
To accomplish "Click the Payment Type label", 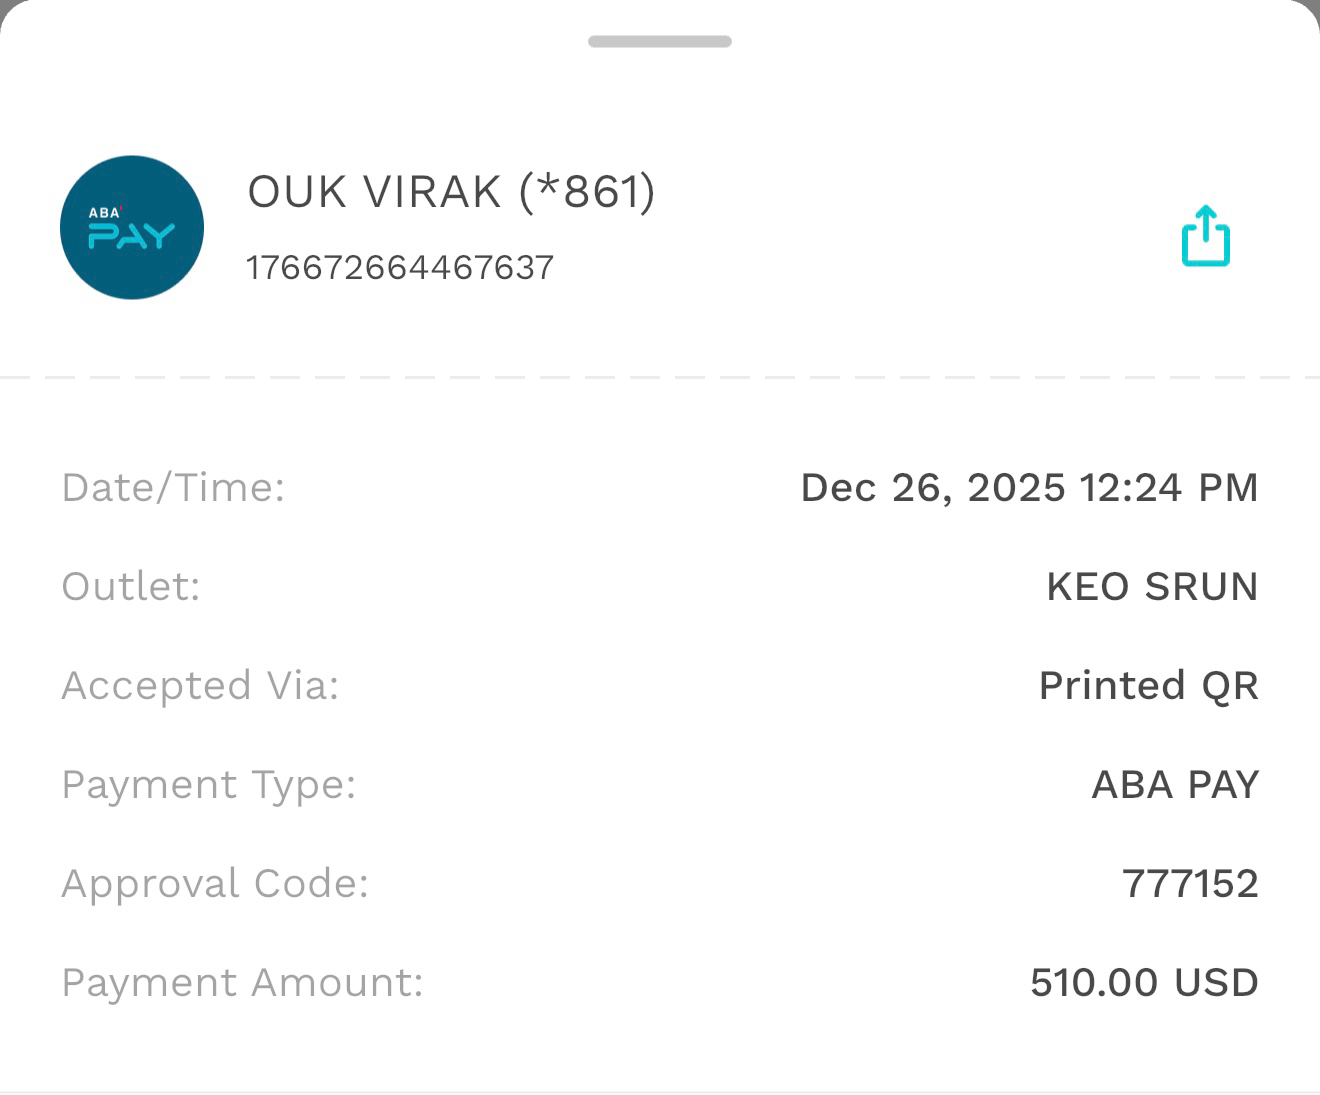I will (x=208, y=785).
